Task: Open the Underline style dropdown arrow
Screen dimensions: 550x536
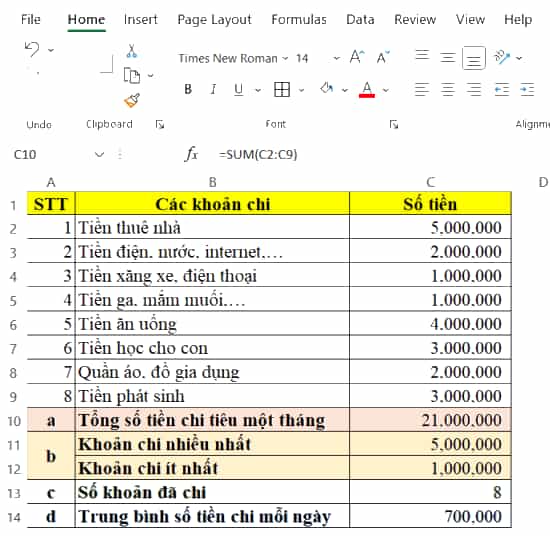Action: 258,91
